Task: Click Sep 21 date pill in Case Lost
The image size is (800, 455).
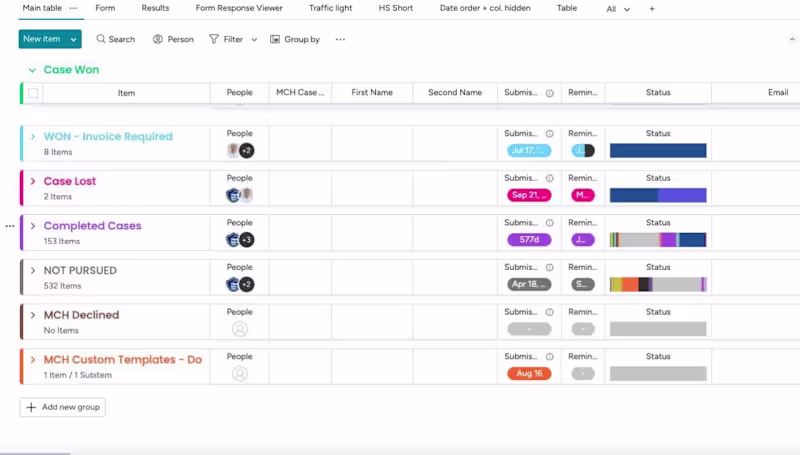Action: tap(529, 195)
